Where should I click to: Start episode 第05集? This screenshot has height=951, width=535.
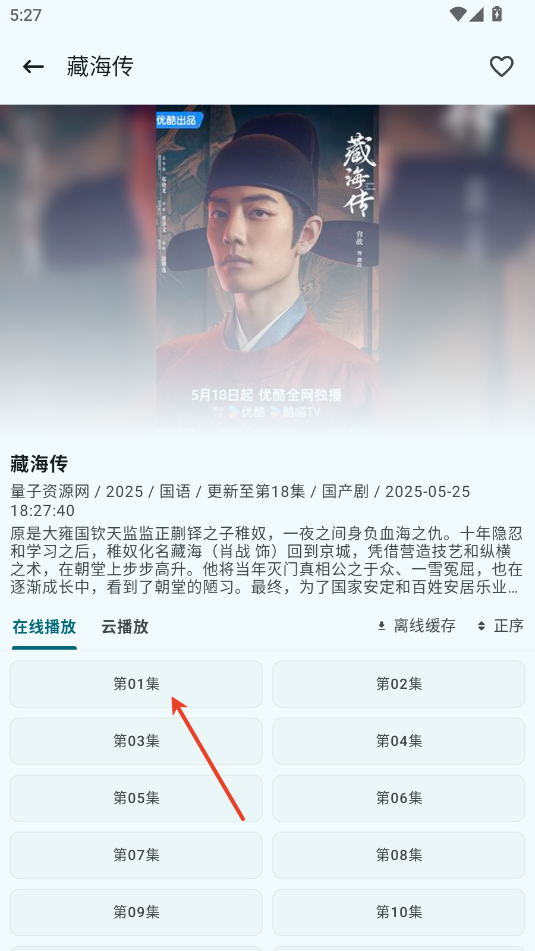coord(136,798)
